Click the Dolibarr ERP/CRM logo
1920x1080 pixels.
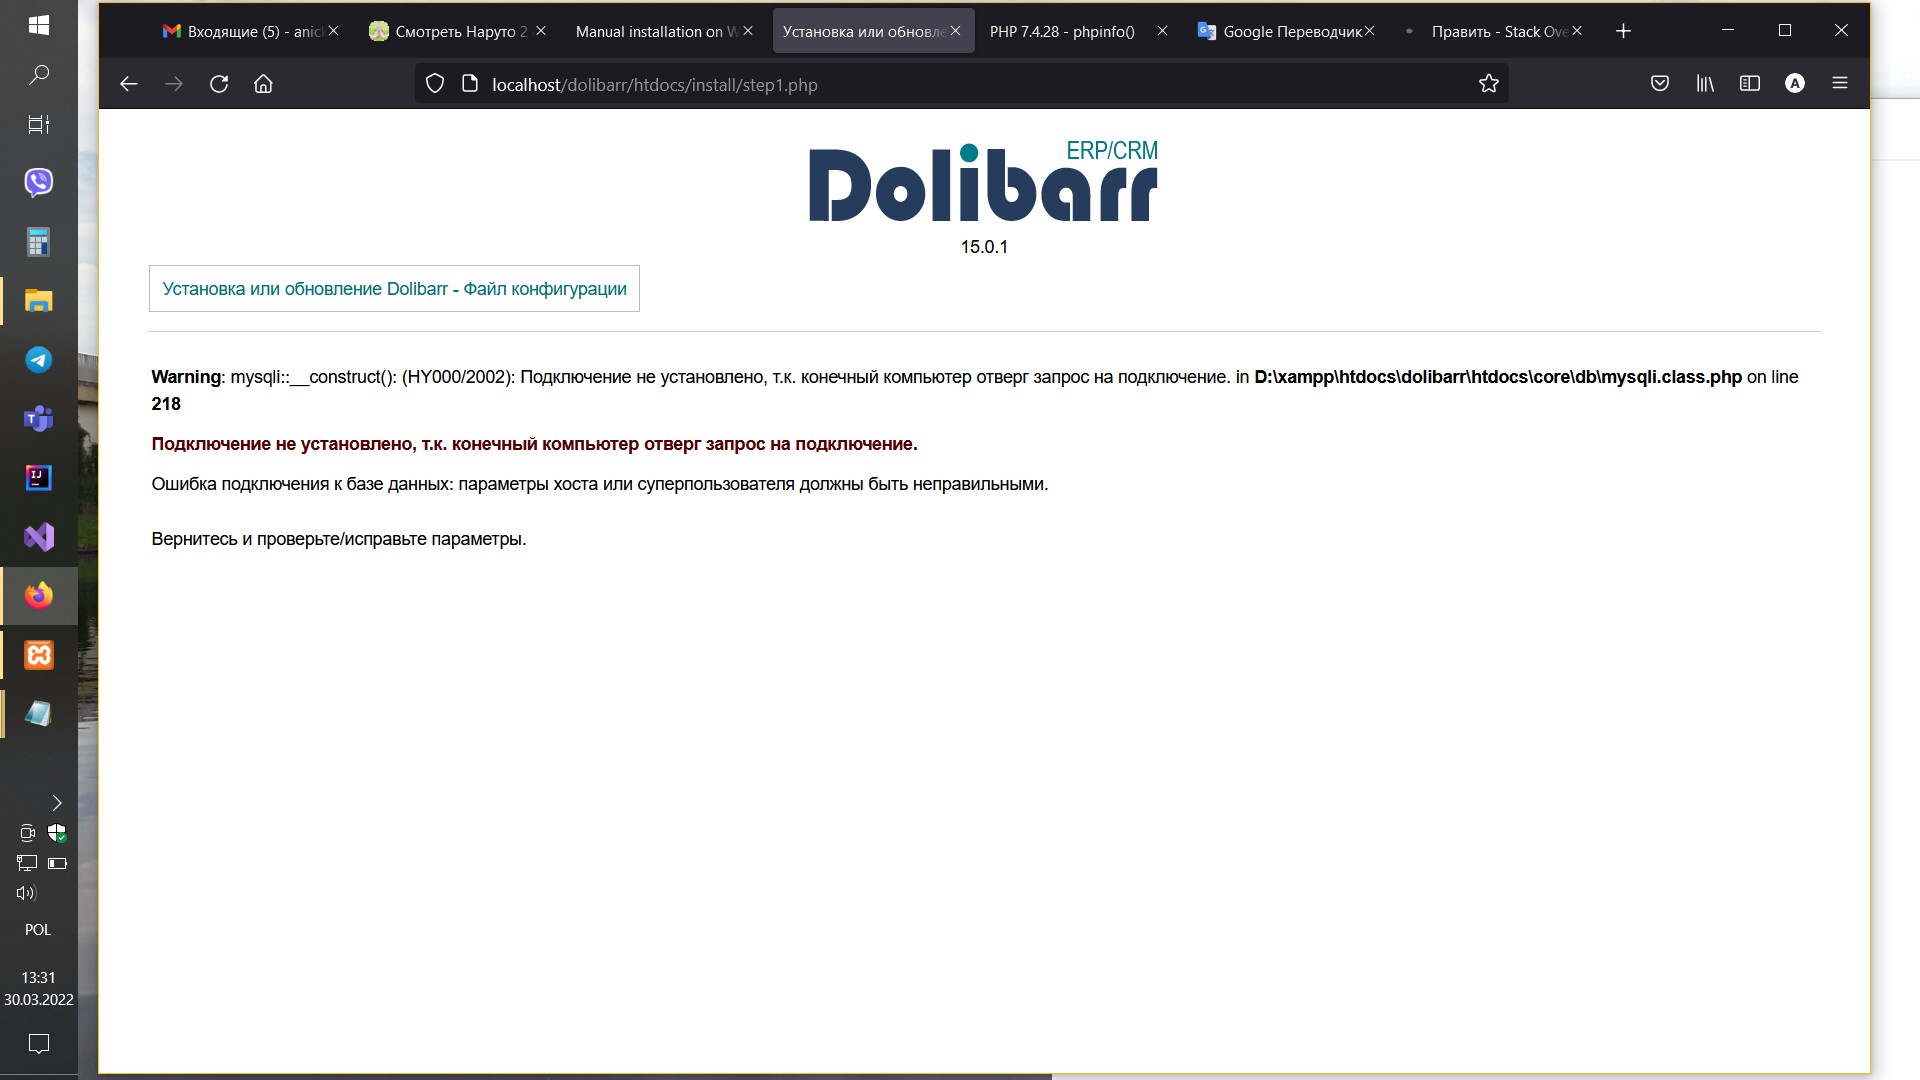(984, 182)
